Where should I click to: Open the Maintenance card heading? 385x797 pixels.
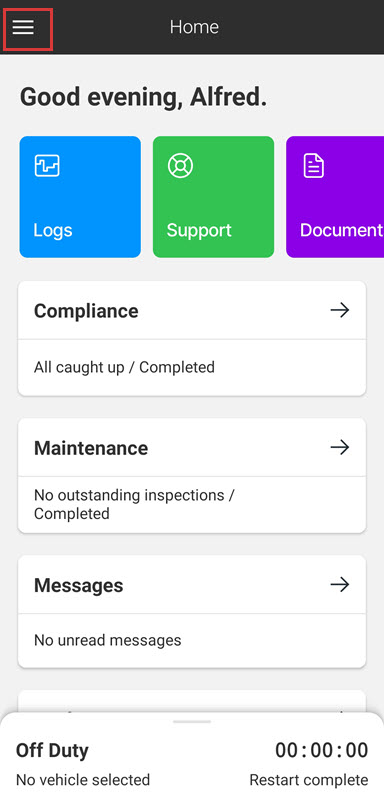pyautogui.click(x=91, y=448)
